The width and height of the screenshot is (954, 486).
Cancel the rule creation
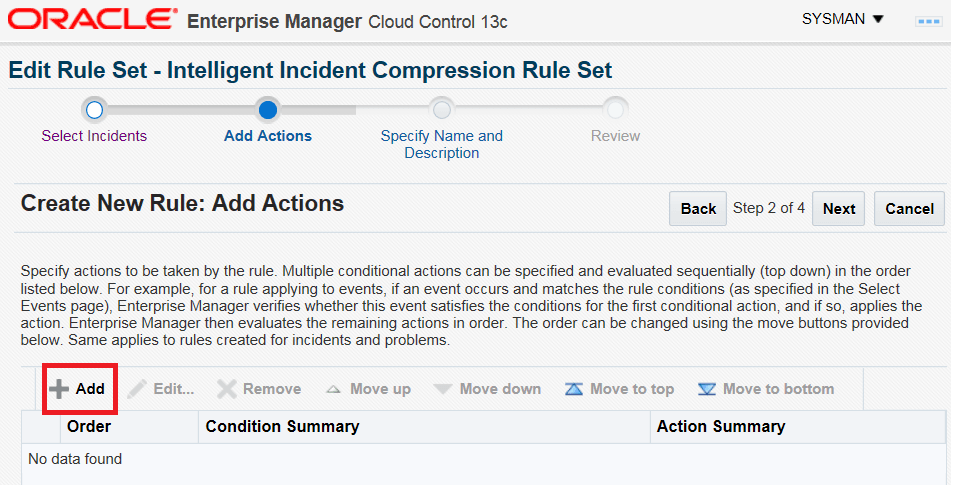tap(909, 209)
